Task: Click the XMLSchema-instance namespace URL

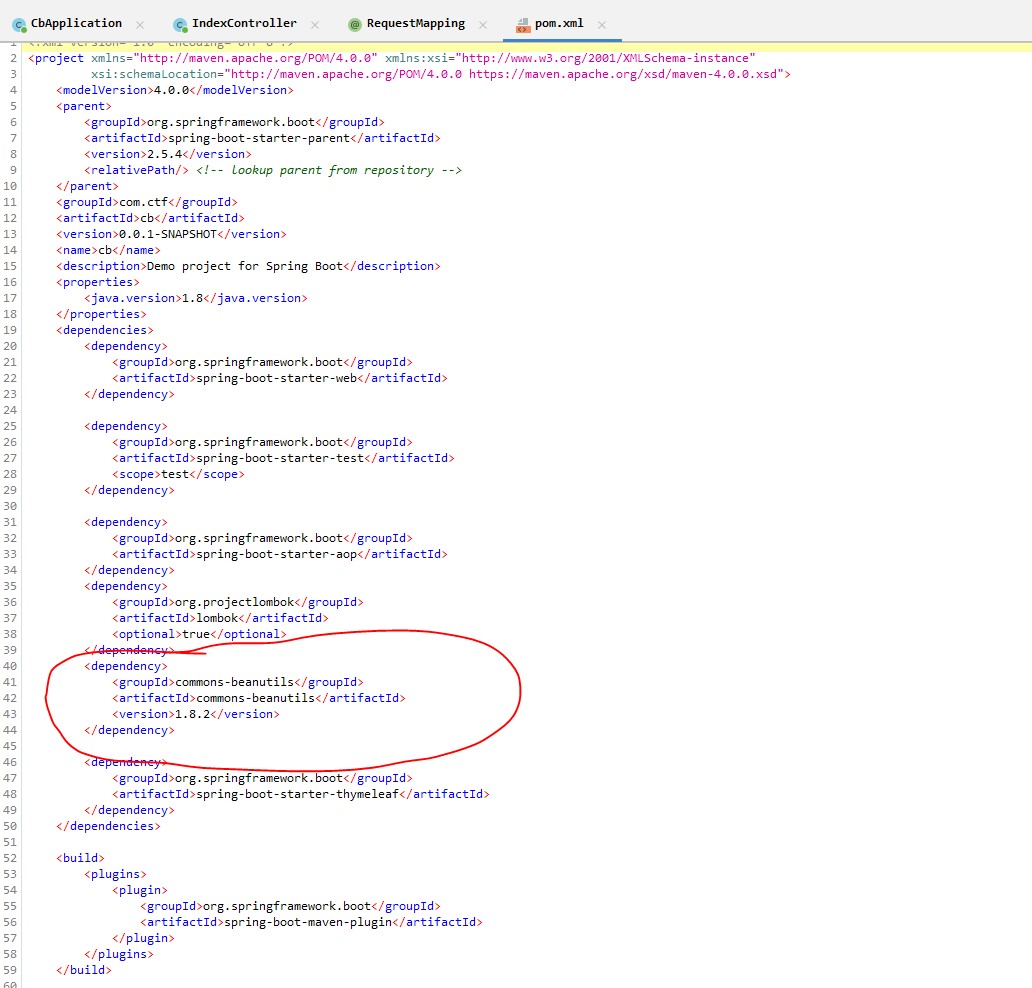Action: 606,59
